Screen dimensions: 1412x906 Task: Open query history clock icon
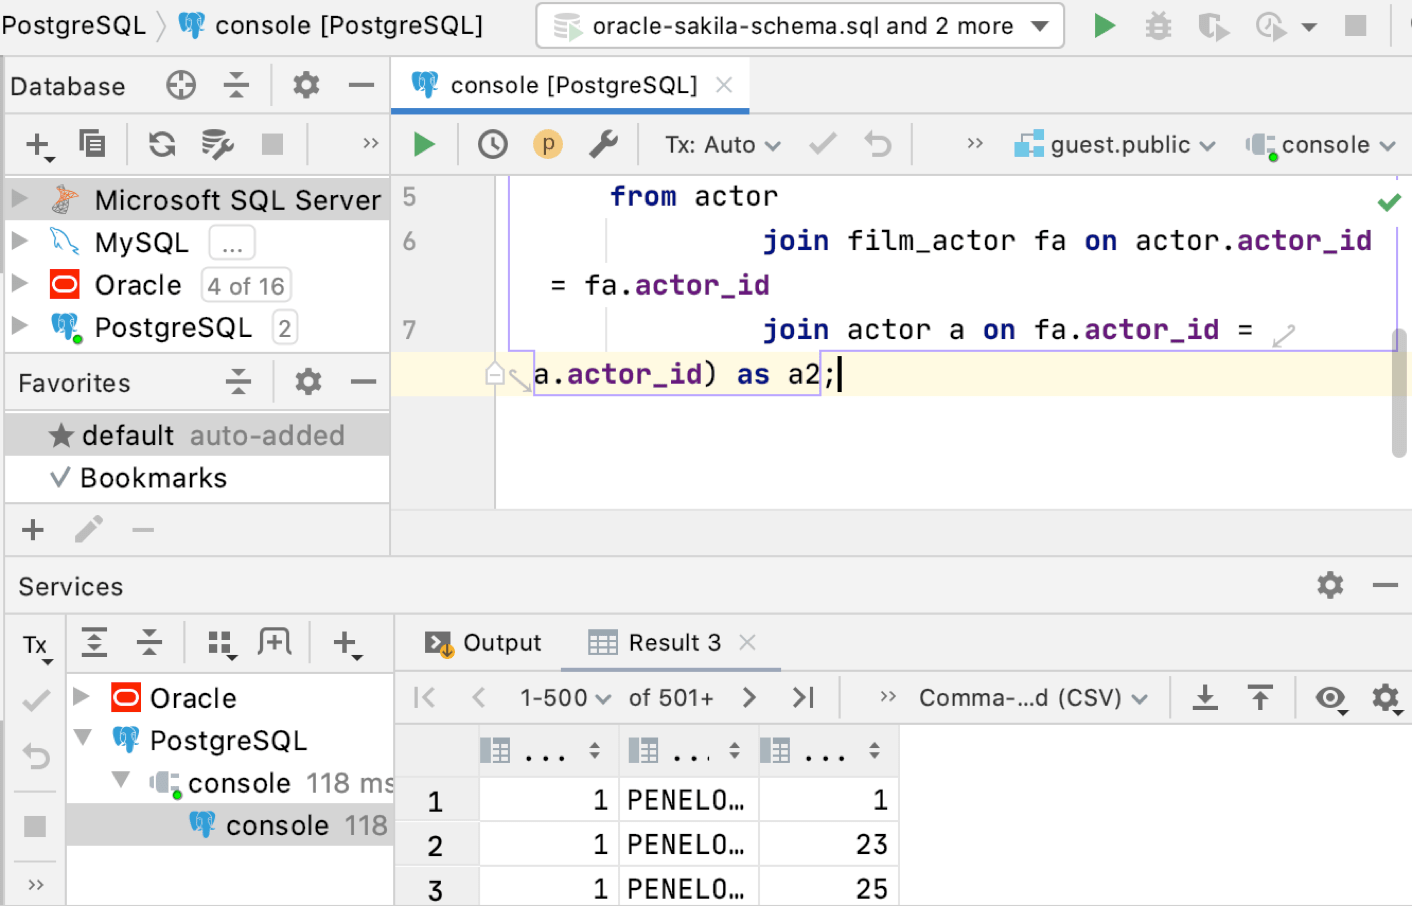click(x=492, y=145)
